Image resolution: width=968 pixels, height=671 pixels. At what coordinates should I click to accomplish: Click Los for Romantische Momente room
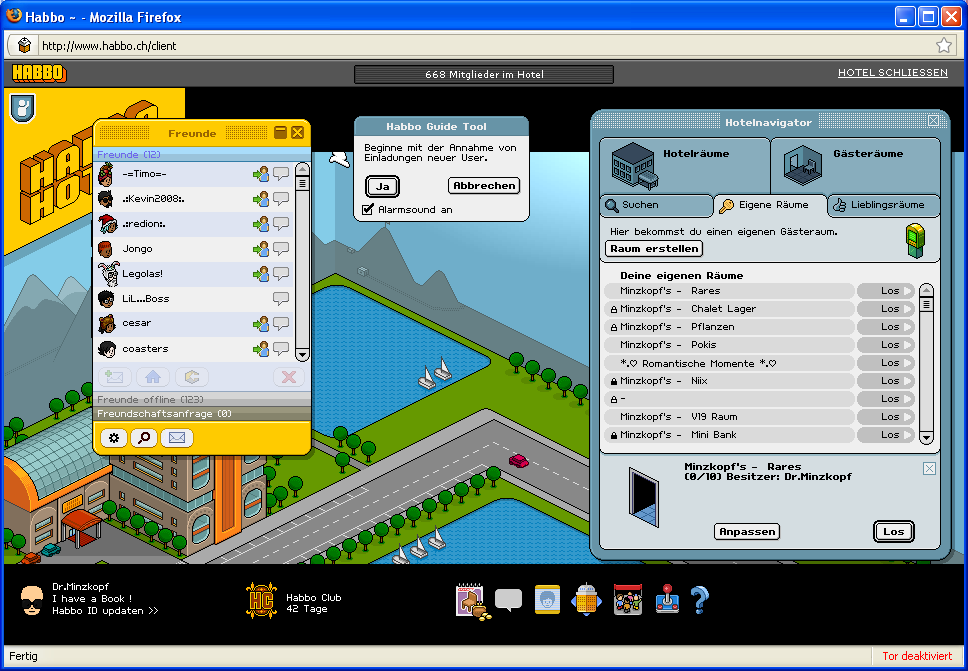click(x=886, y=363)
